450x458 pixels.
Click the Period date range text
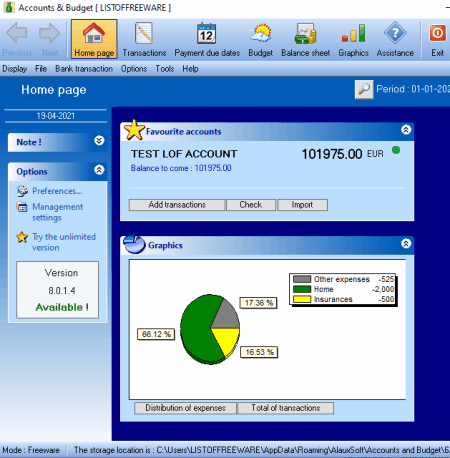click(x=413, y=89)
